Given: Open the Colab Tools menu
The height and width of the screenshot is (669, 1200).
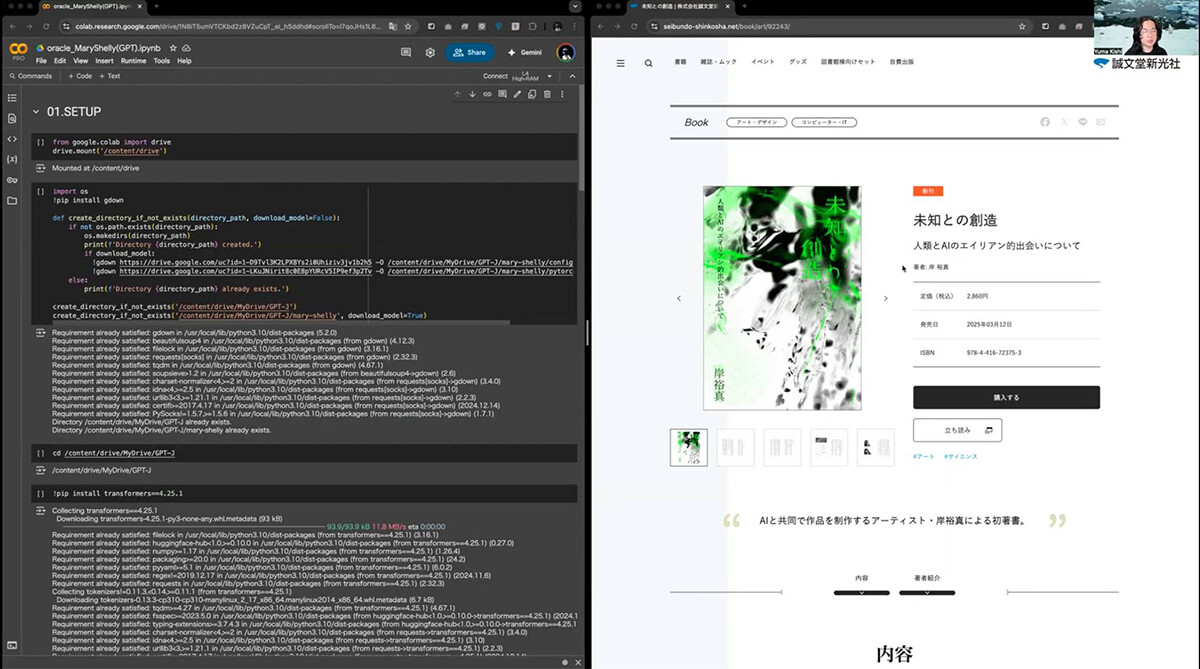Looking at the screenshot, I should pos(162,61).
